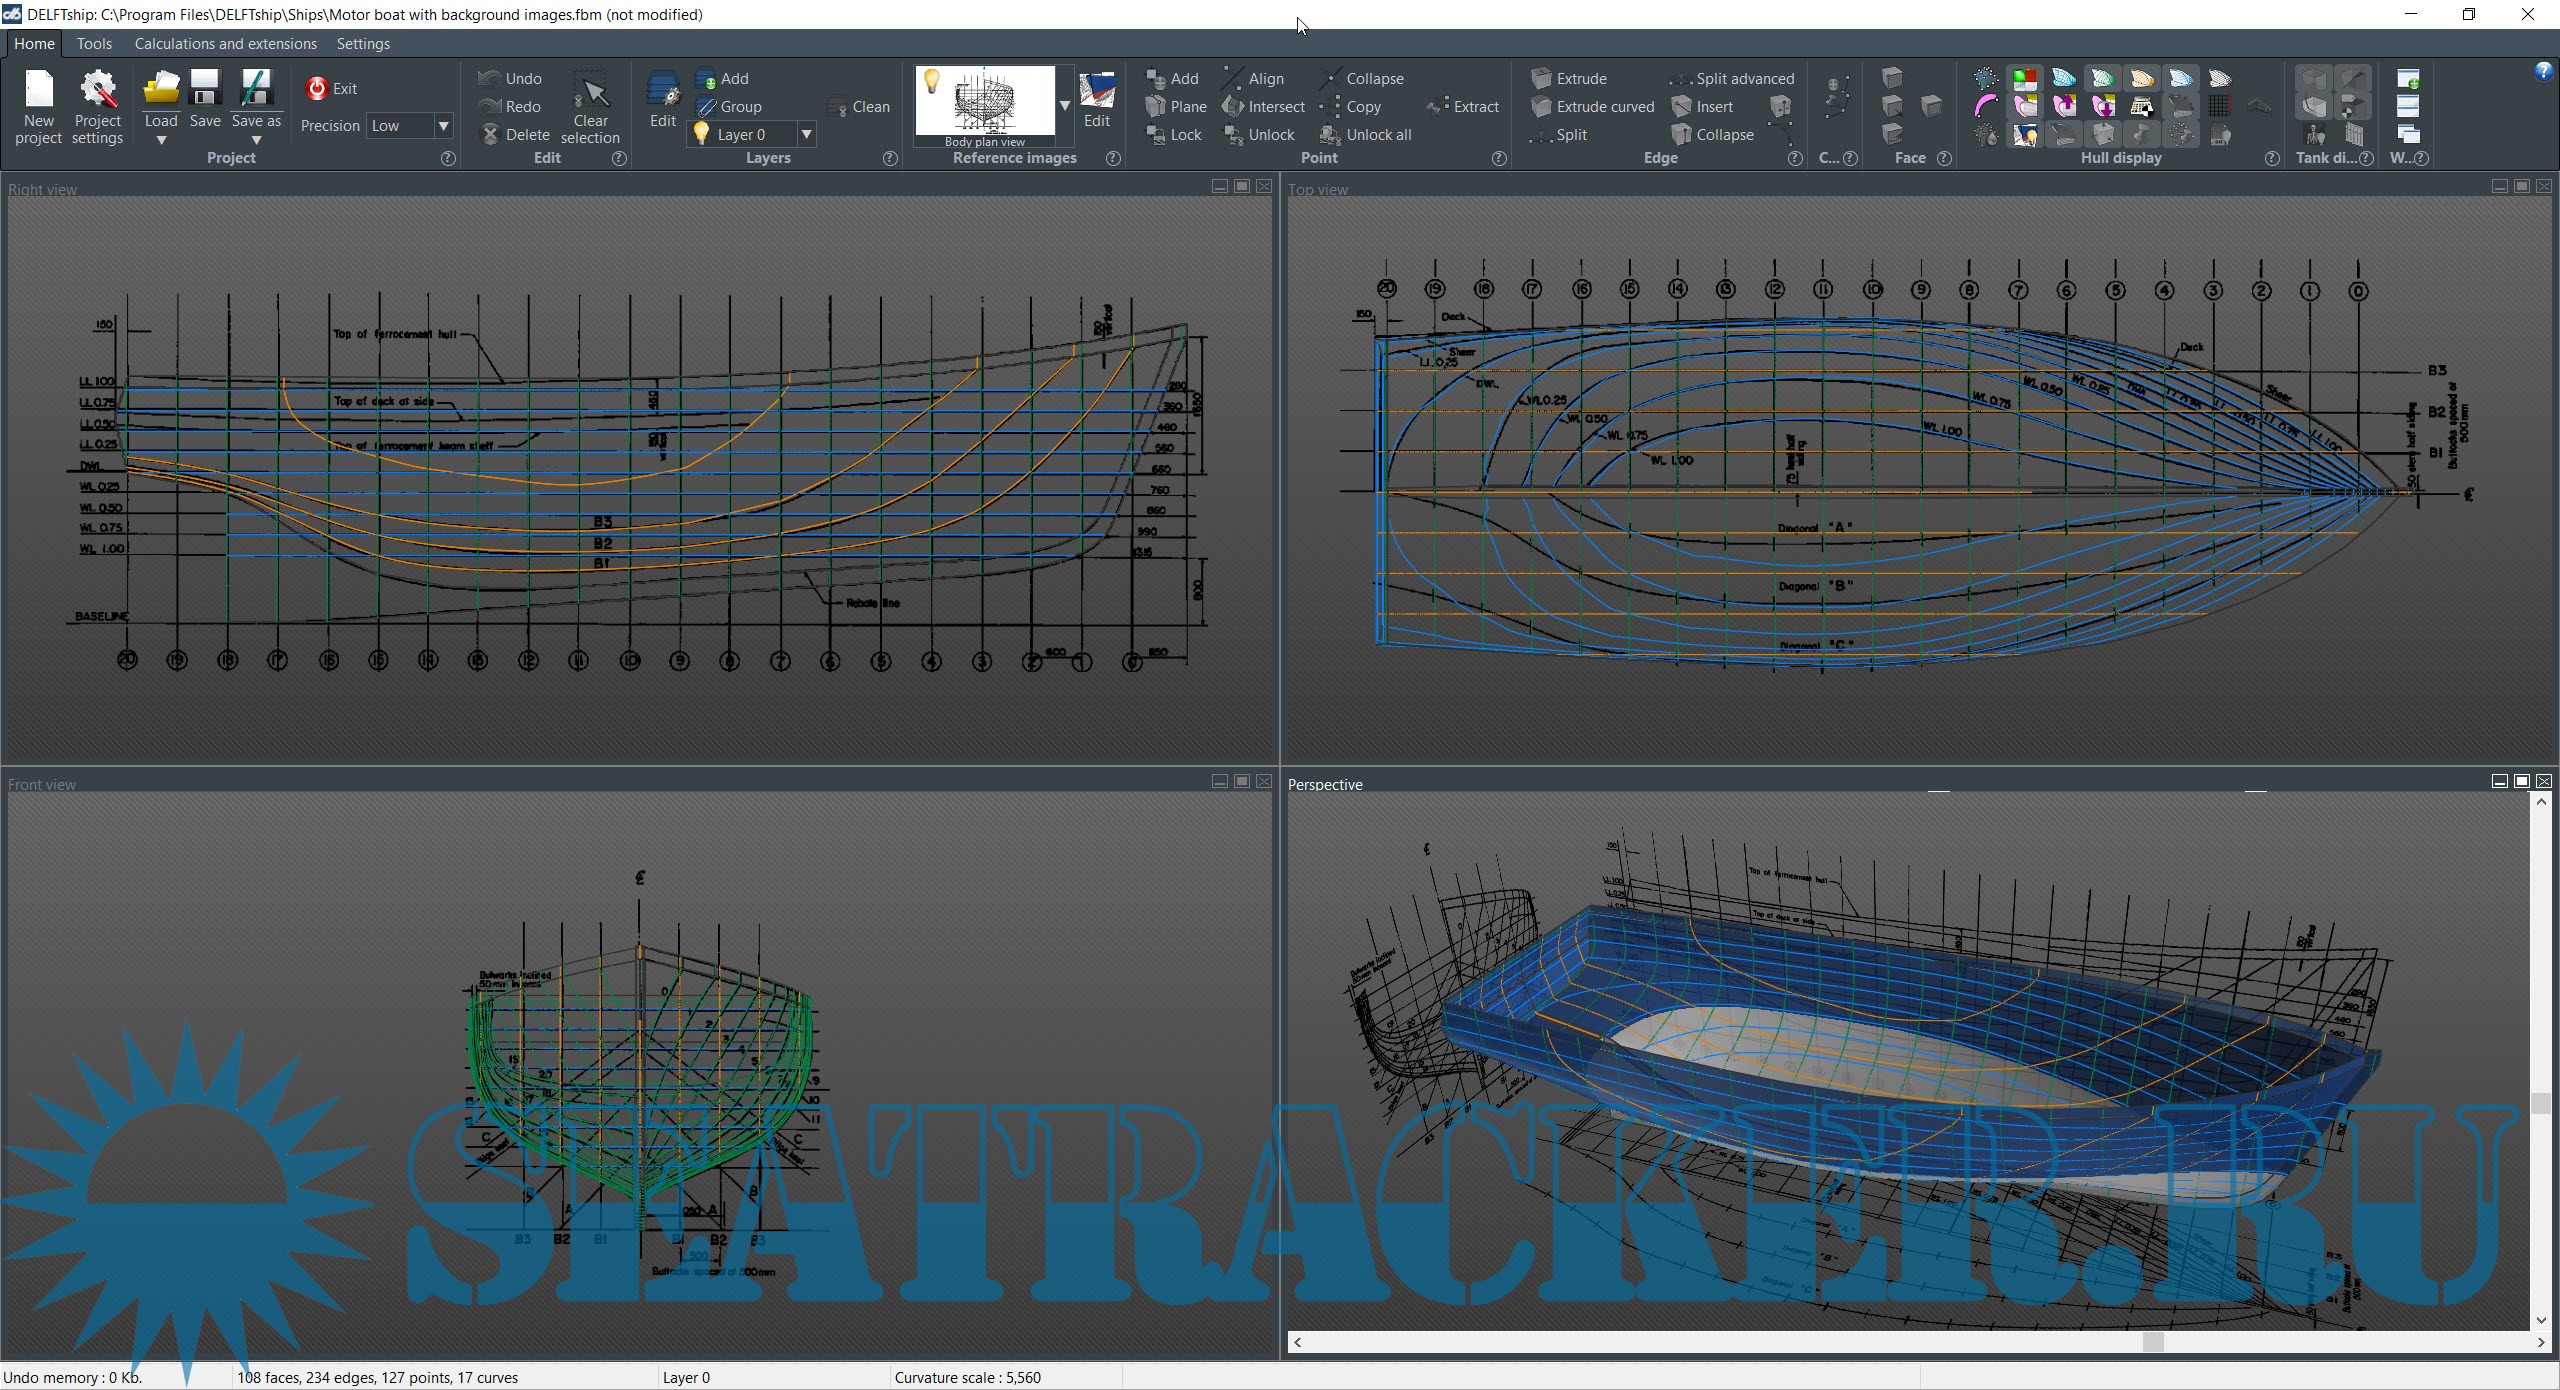
Task: Open the hydrostatics calculator icon in Hull display
Action: (x=2141, y=106)
